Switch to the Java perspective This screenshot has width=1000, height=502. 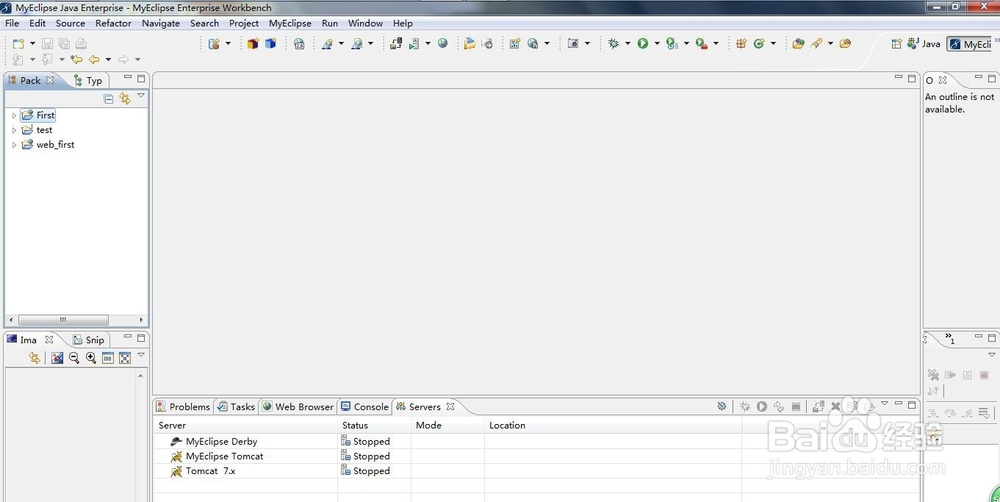point(924,44)
